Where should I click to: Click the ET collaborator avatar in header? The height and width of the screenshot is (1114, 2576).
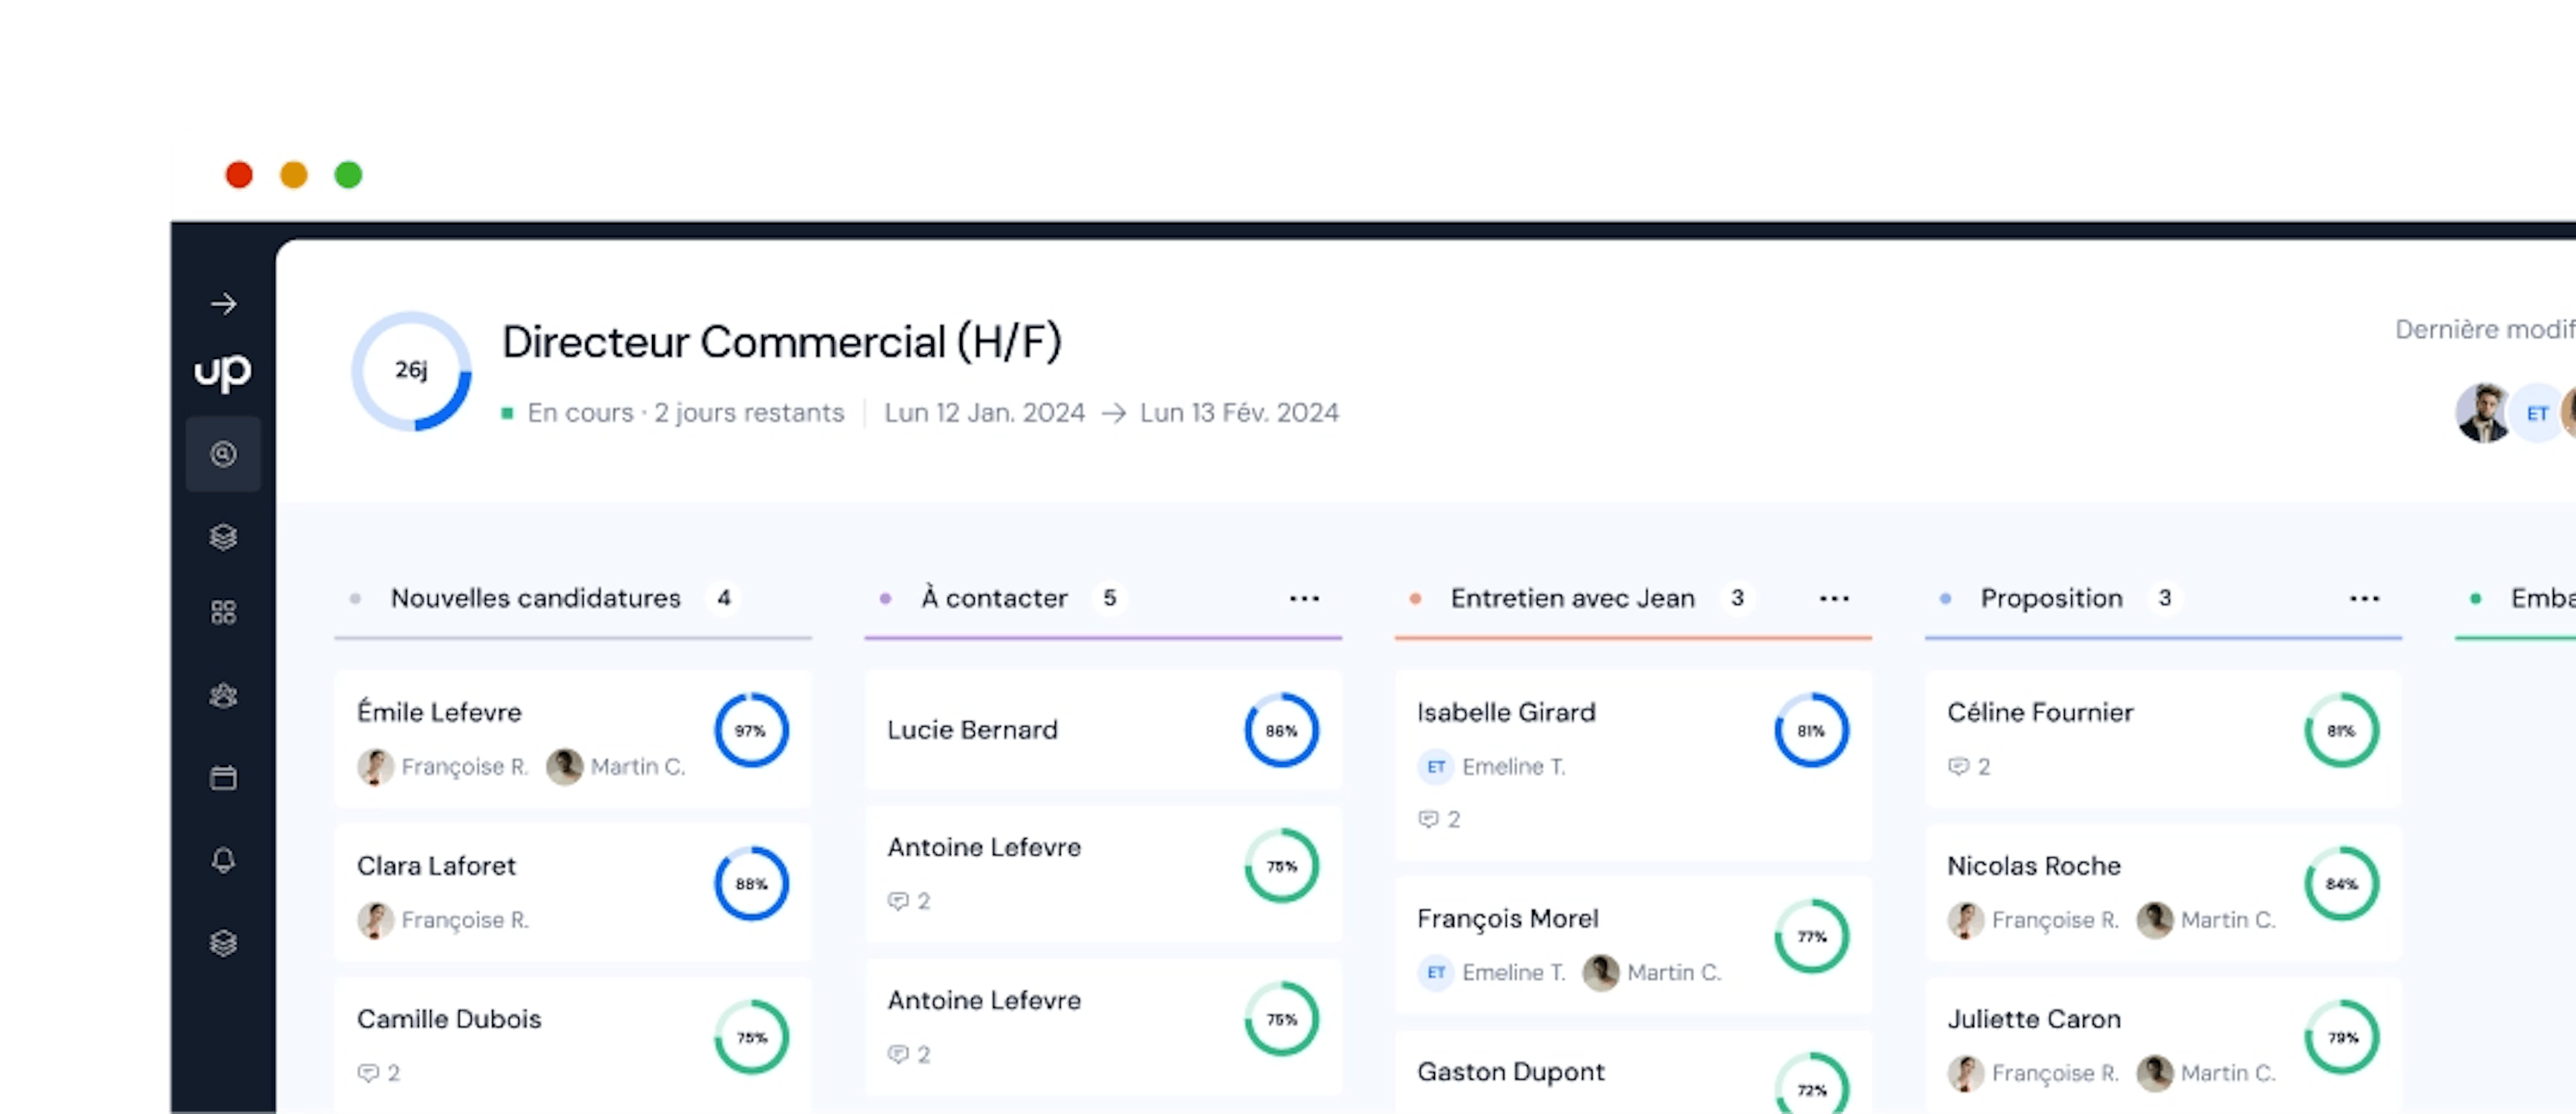click(2536, 413)
